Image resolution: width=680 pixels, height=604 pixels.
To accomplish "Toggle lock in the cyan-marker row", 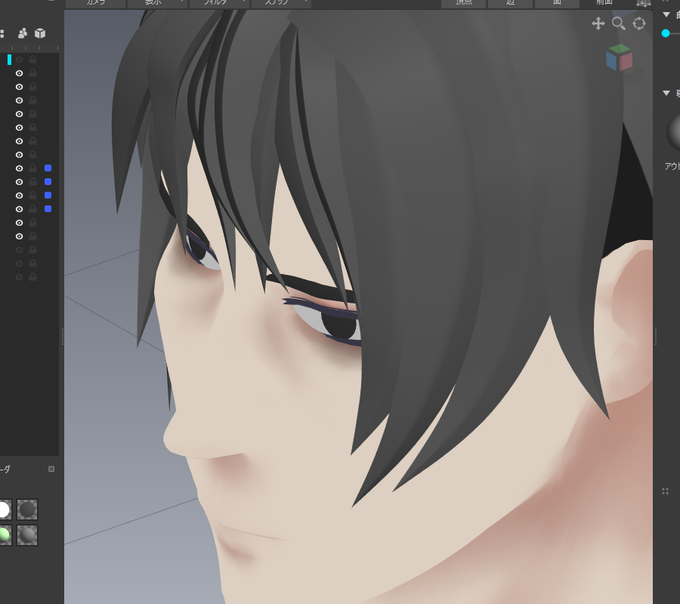I will (33, 59).
